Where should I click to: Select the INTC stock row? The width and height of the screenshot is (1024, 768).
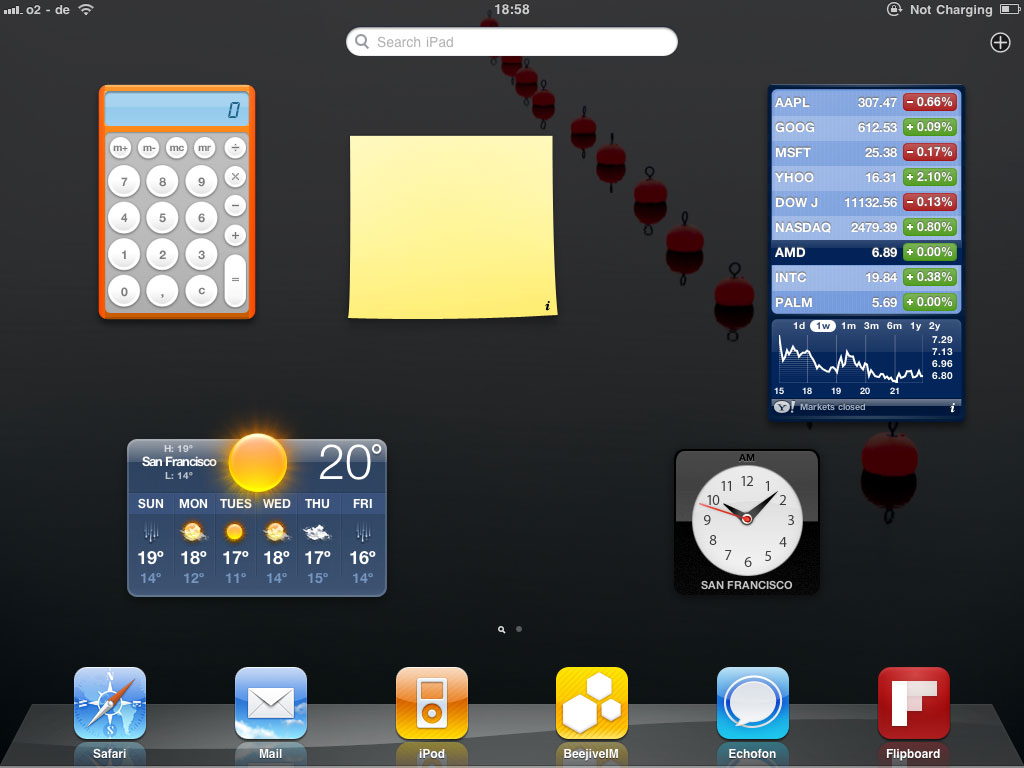(866, 277)
